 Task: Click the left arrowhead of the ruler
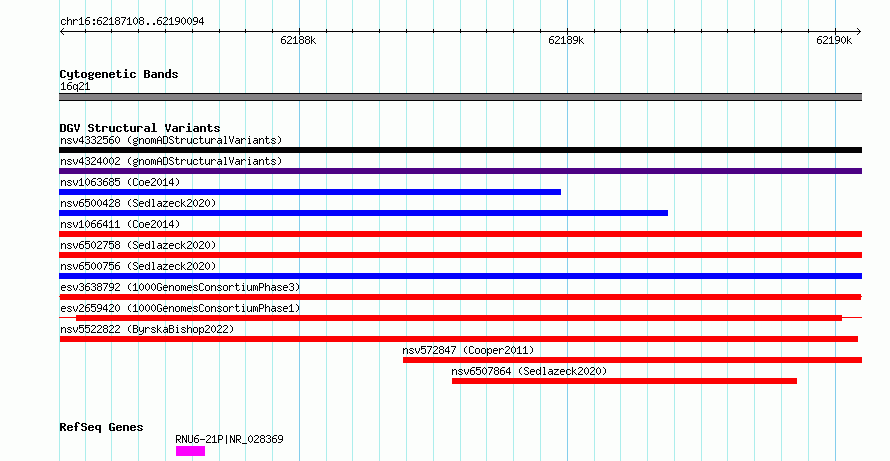coord(62,32)
